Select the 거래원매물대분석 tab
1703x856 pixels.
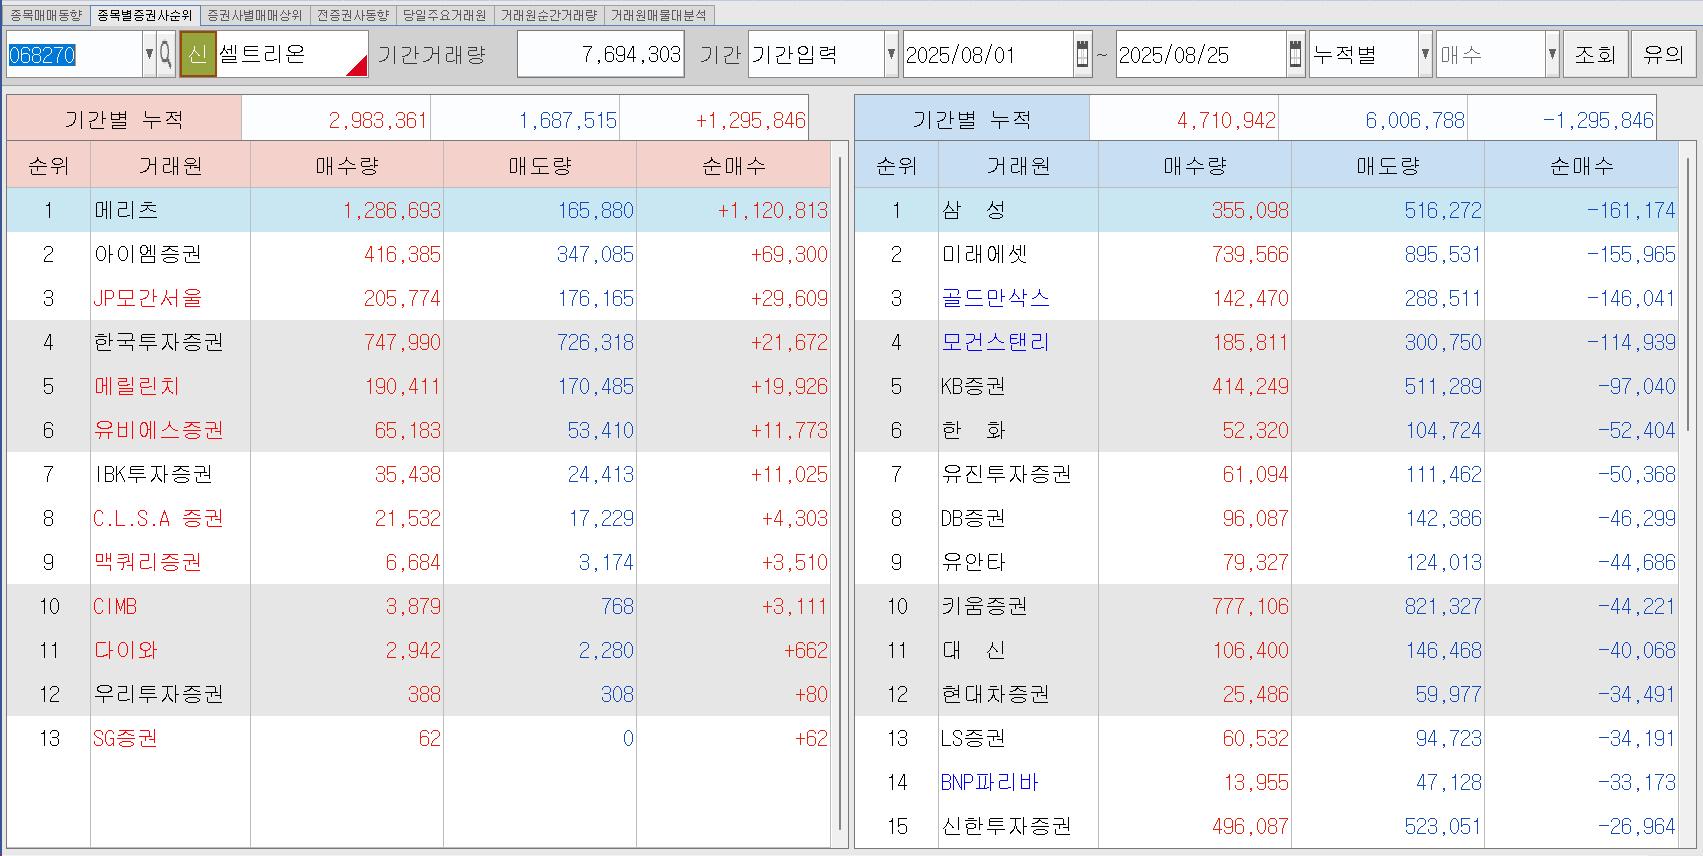658,15
